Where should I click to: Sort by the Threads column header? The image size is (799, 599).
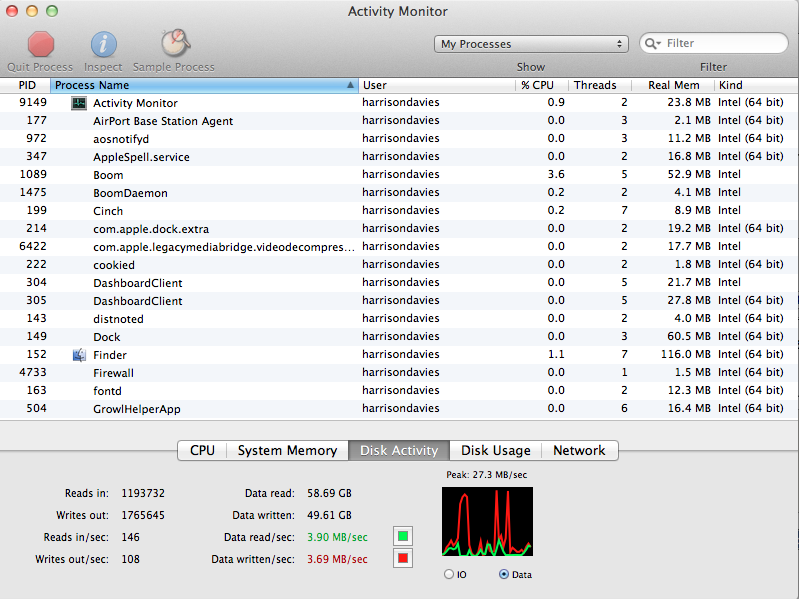pos(600,85)
